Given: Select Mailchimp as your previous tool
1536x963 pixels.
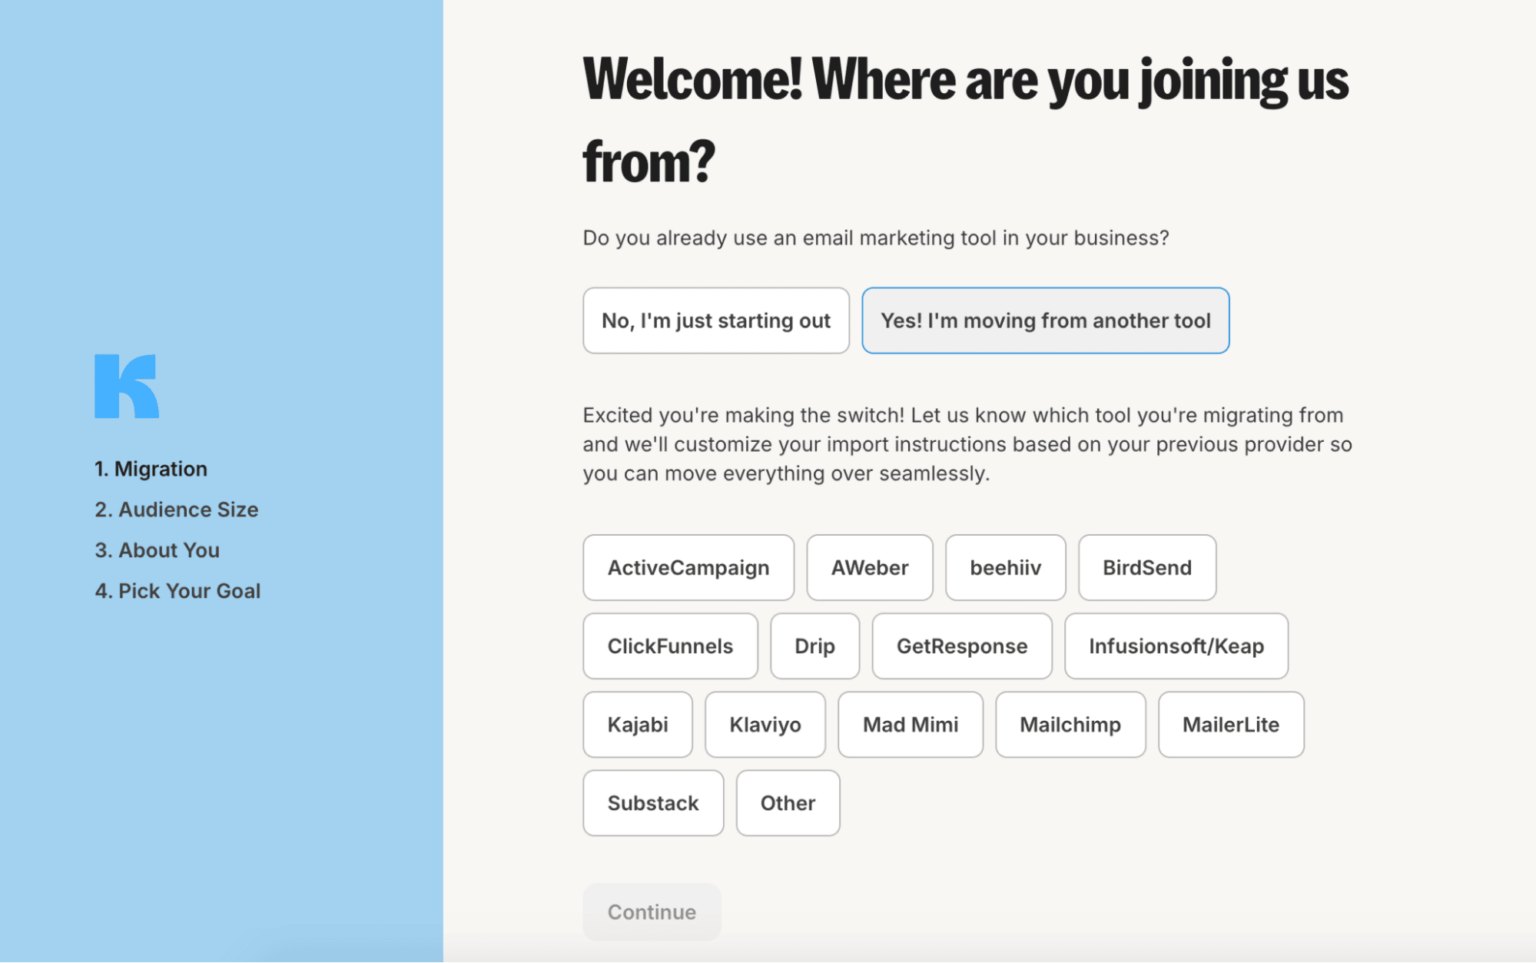Looking at the screenshot, I should [x=1070, y=724].
